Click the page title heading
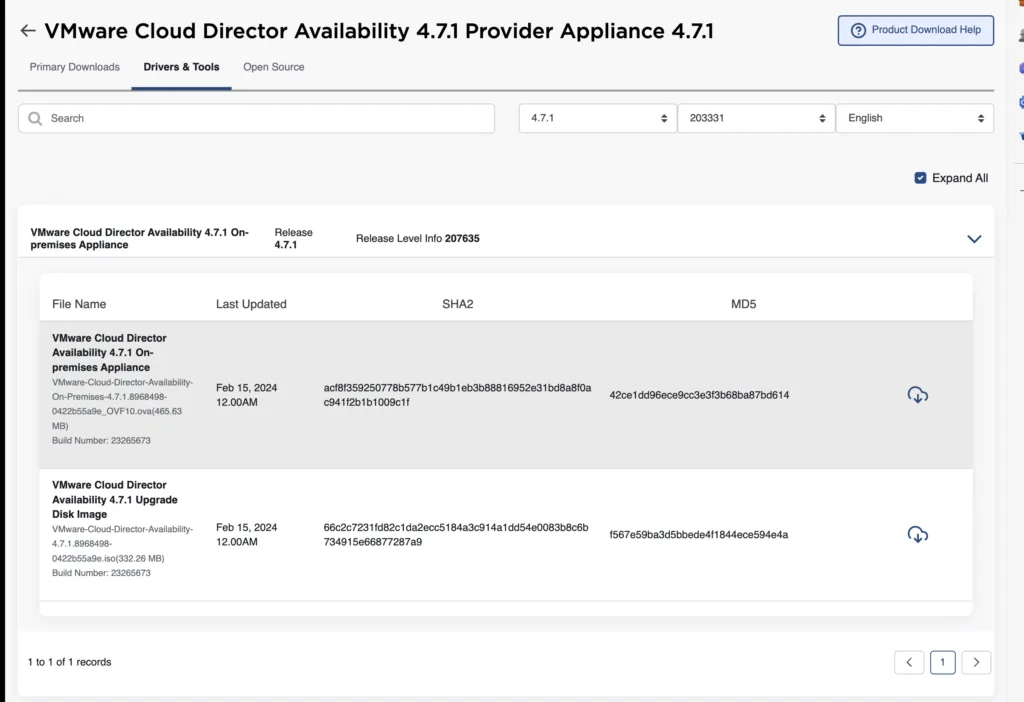The image size is (1024, 702). 379,31
